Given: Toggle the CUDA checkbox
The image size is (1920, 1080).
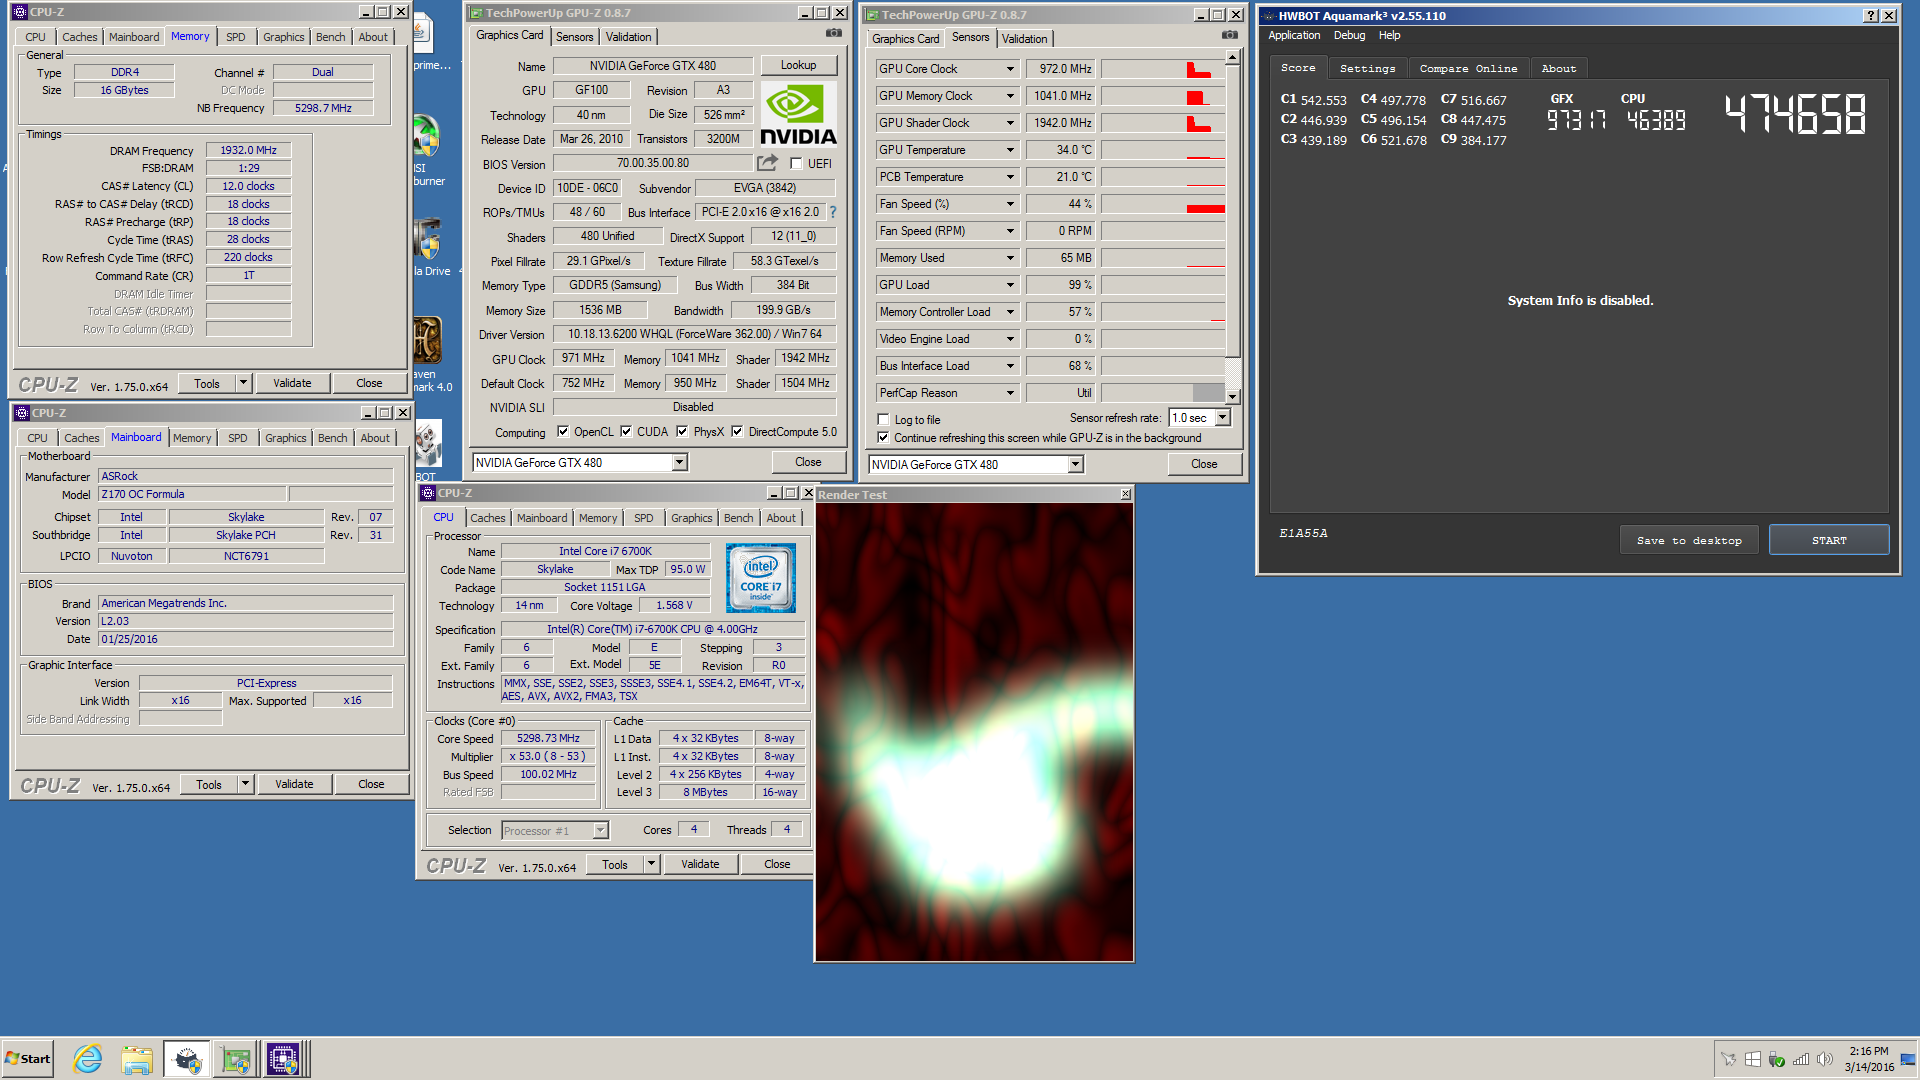Looking at the screenshot, I should (x=626, y=432).
